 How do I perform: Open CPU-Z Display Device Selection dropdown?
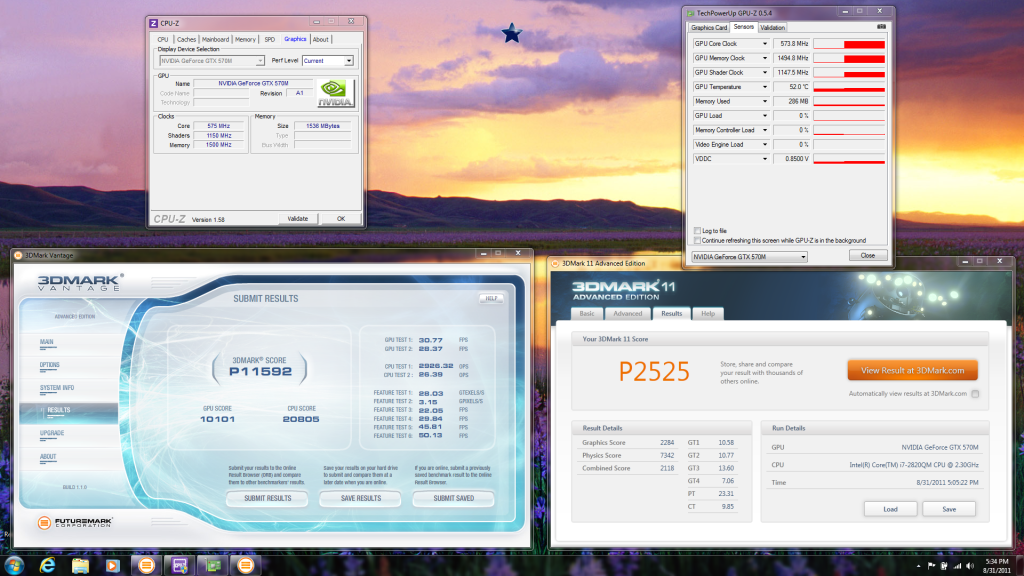point(212,61)
